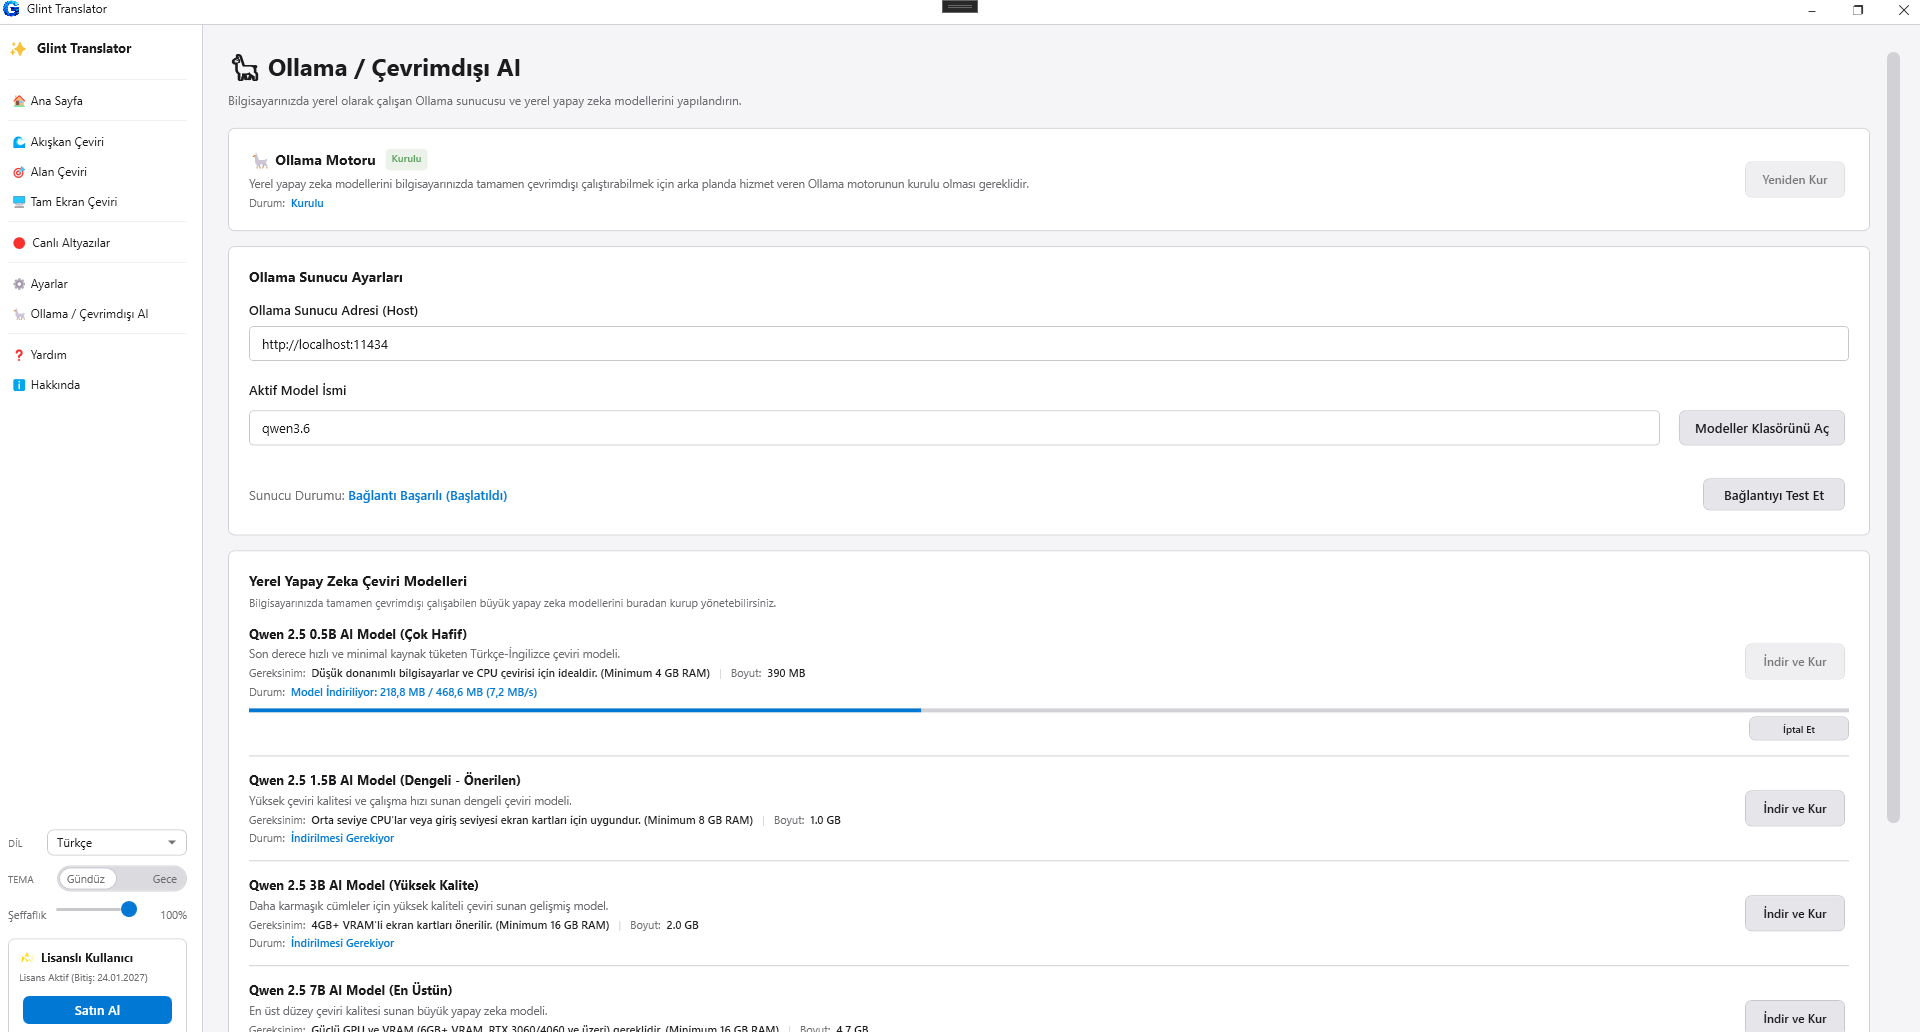Click the Satın Al purchase button

click(x=97, y=1010)
